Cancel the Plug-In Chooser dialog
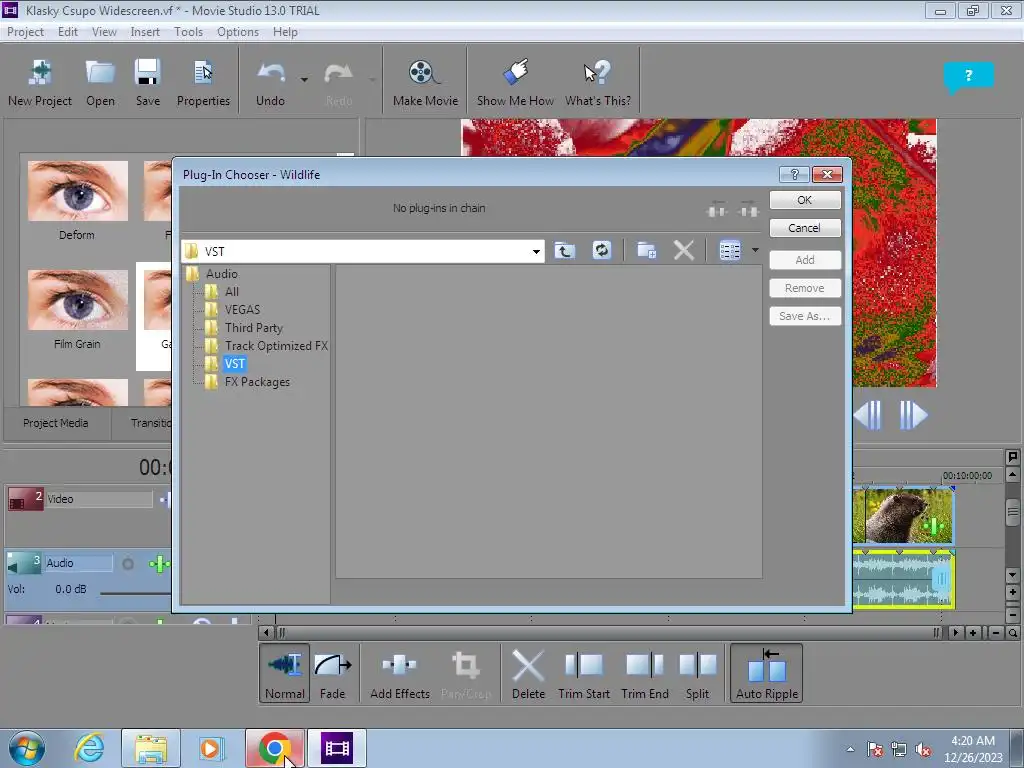The height and width of the screenshot is (768, 1024). coord(805,228)
